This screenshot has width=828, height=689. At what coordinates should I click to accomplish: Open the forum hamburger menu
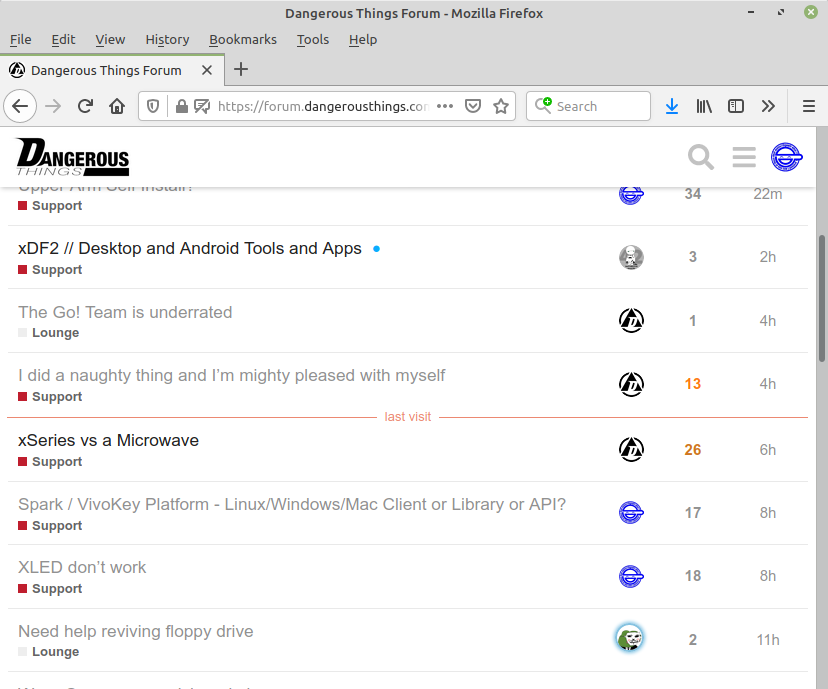coord(744,157)
